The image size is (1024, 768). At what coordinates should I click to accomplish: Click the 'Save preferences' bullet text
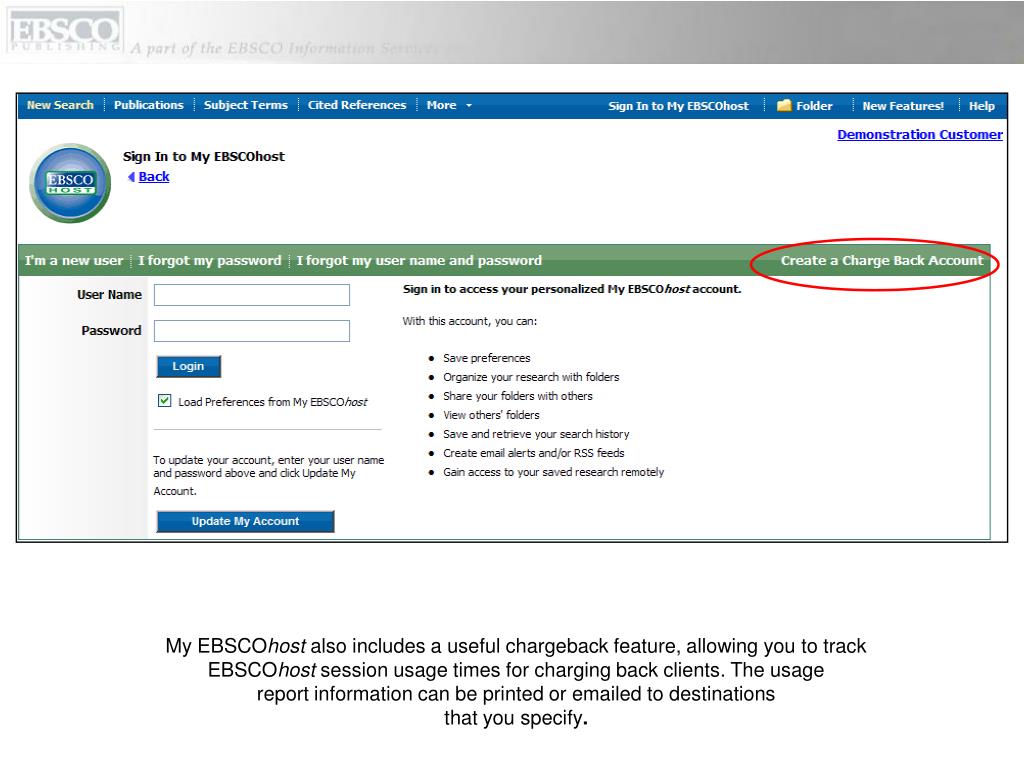tap(487, 358)
